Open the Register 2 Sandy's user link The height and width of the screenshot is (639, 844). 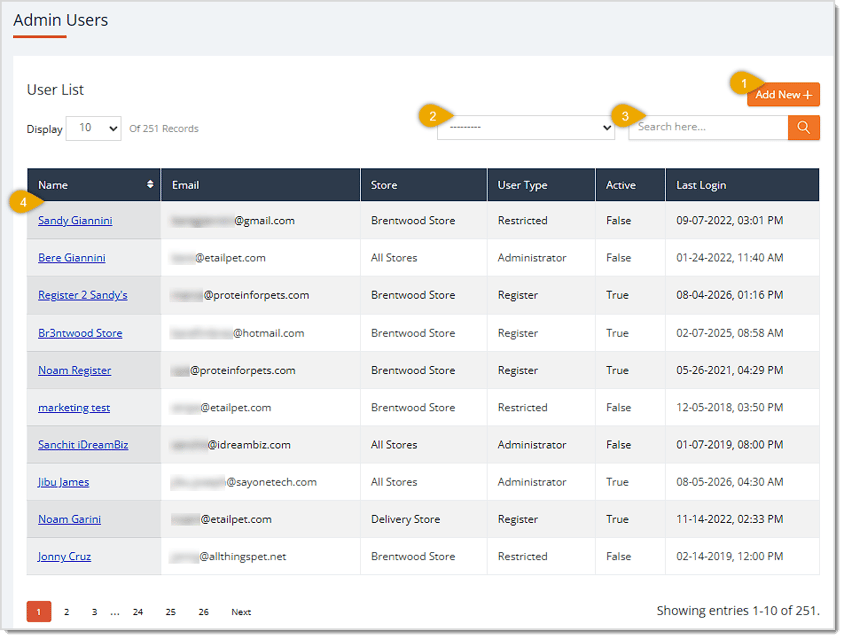tap(83, 295)
